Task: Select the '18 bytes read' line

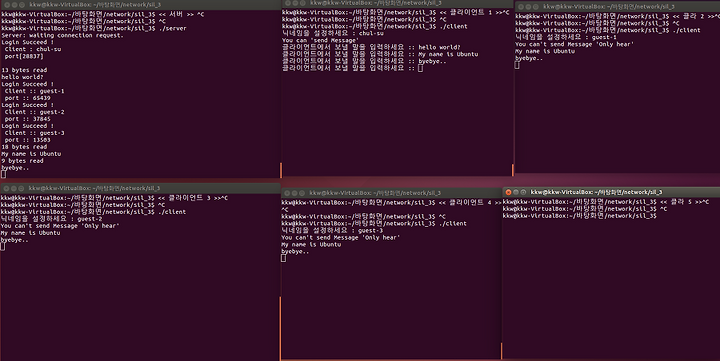Action: coord(24,147)
